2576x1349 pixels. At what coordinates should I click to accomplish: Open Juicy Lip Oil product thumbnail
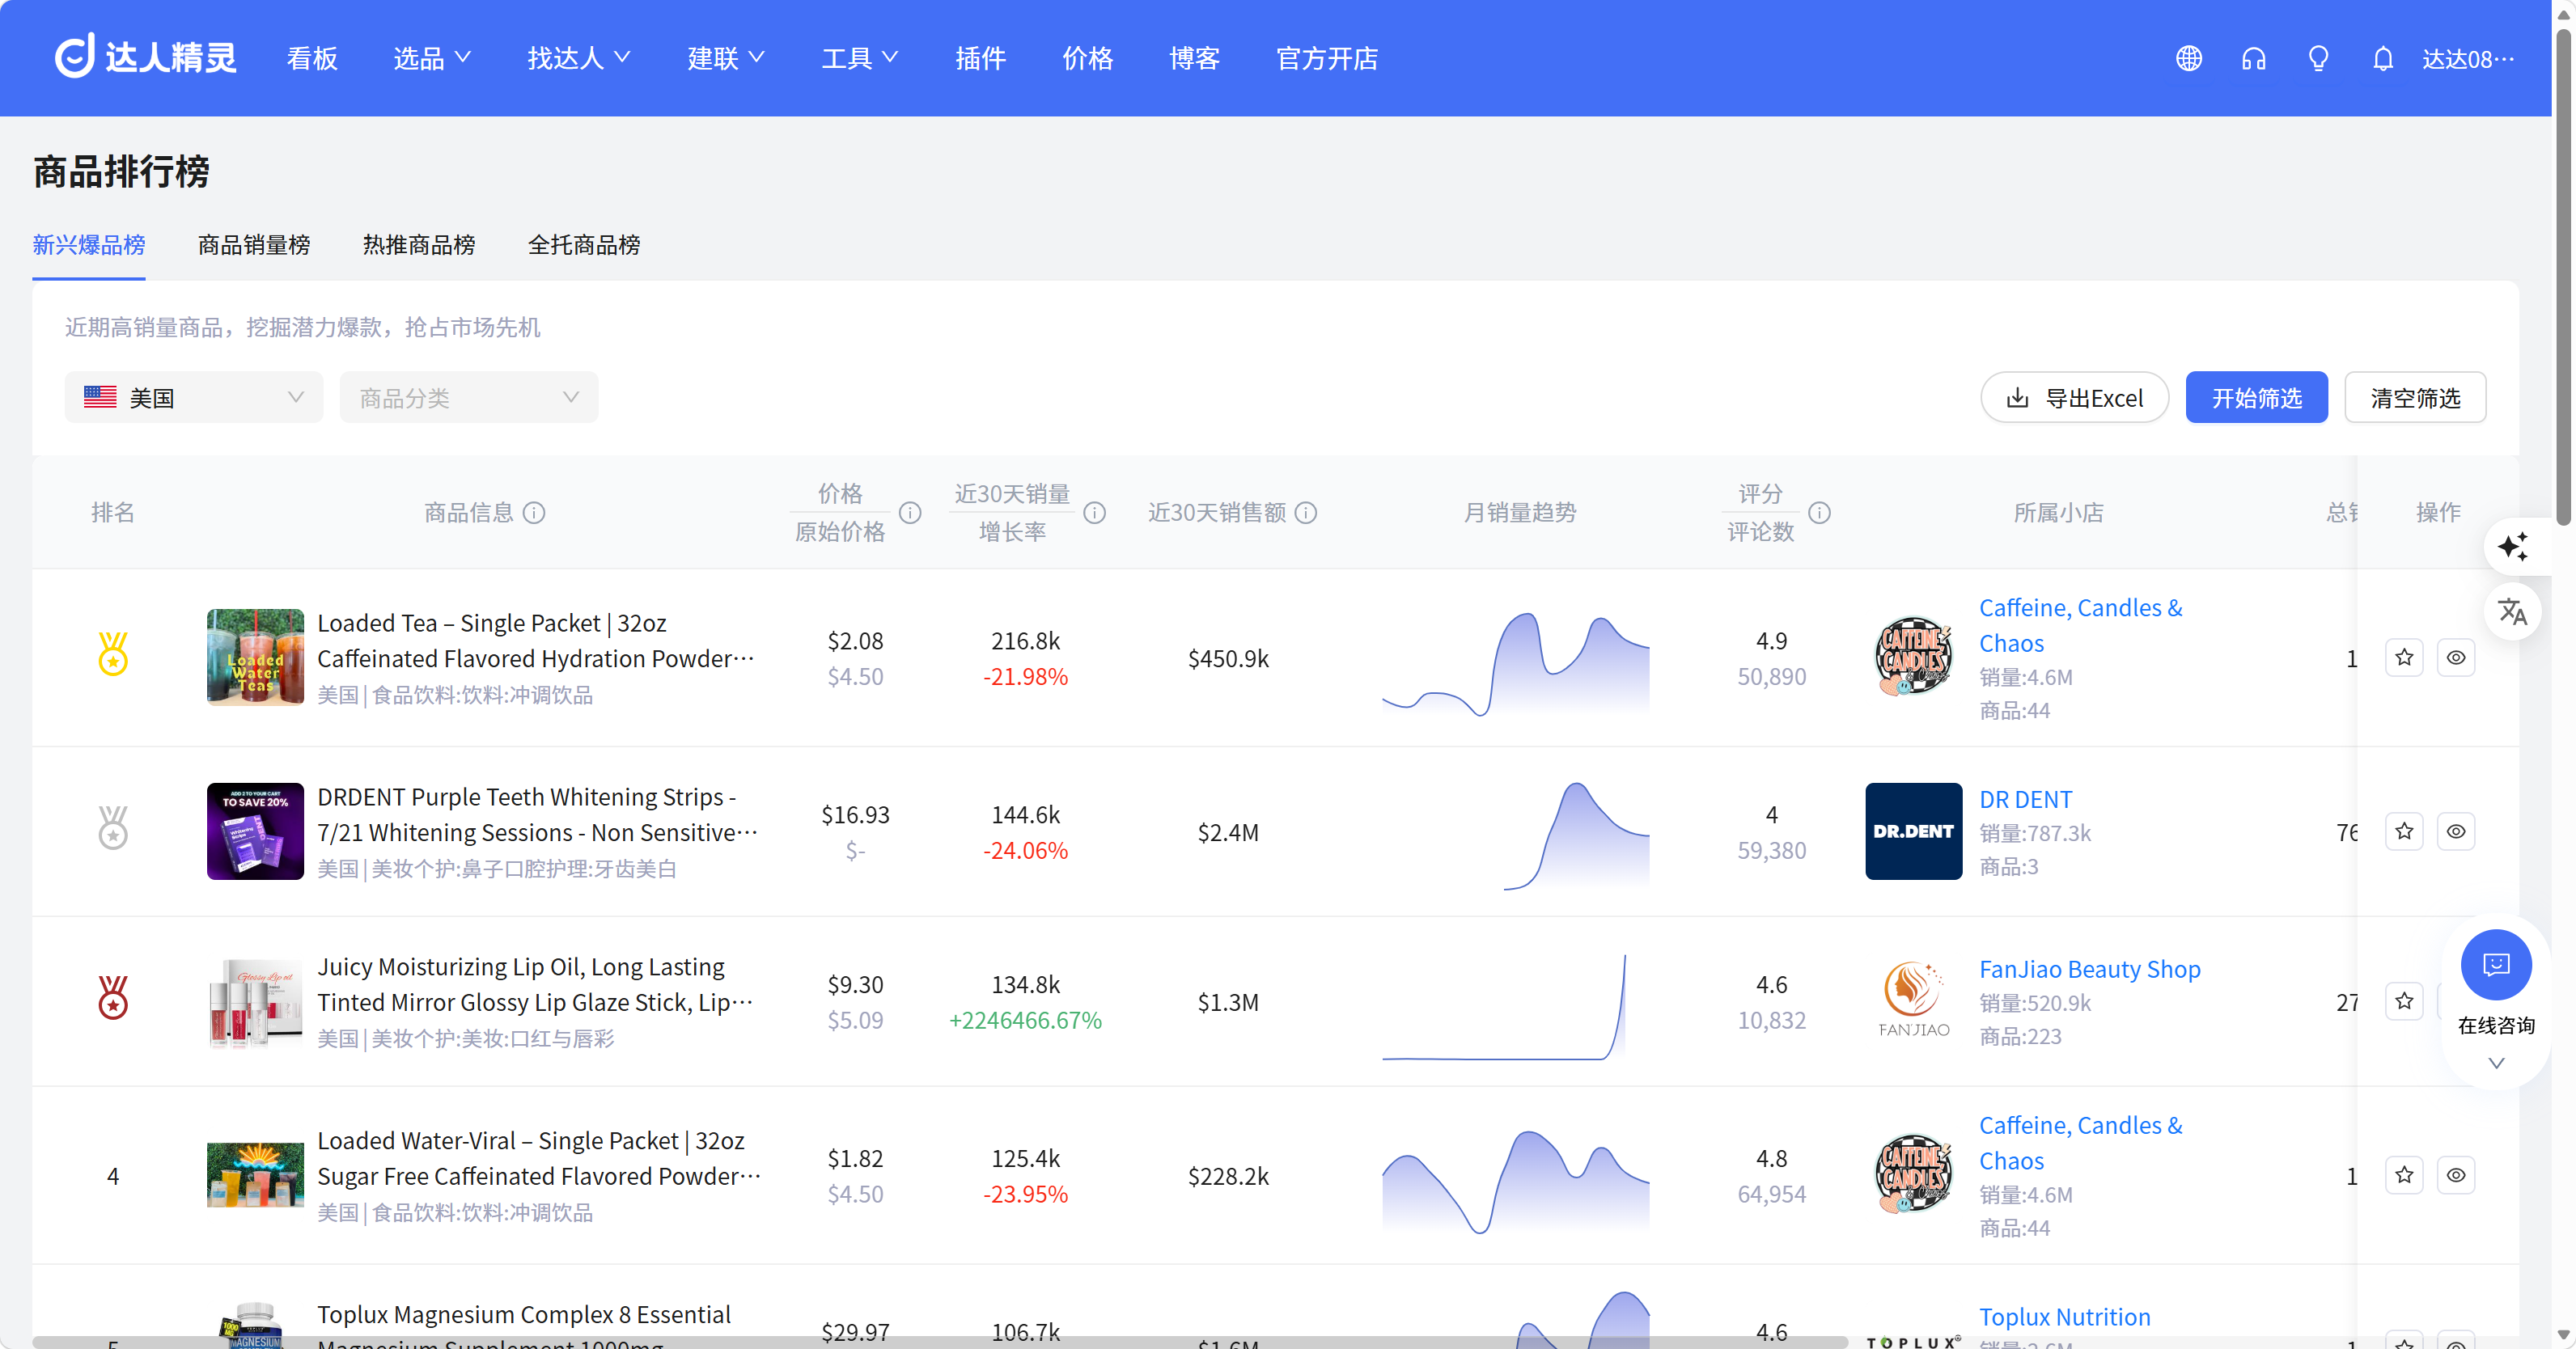(255, 1001)
